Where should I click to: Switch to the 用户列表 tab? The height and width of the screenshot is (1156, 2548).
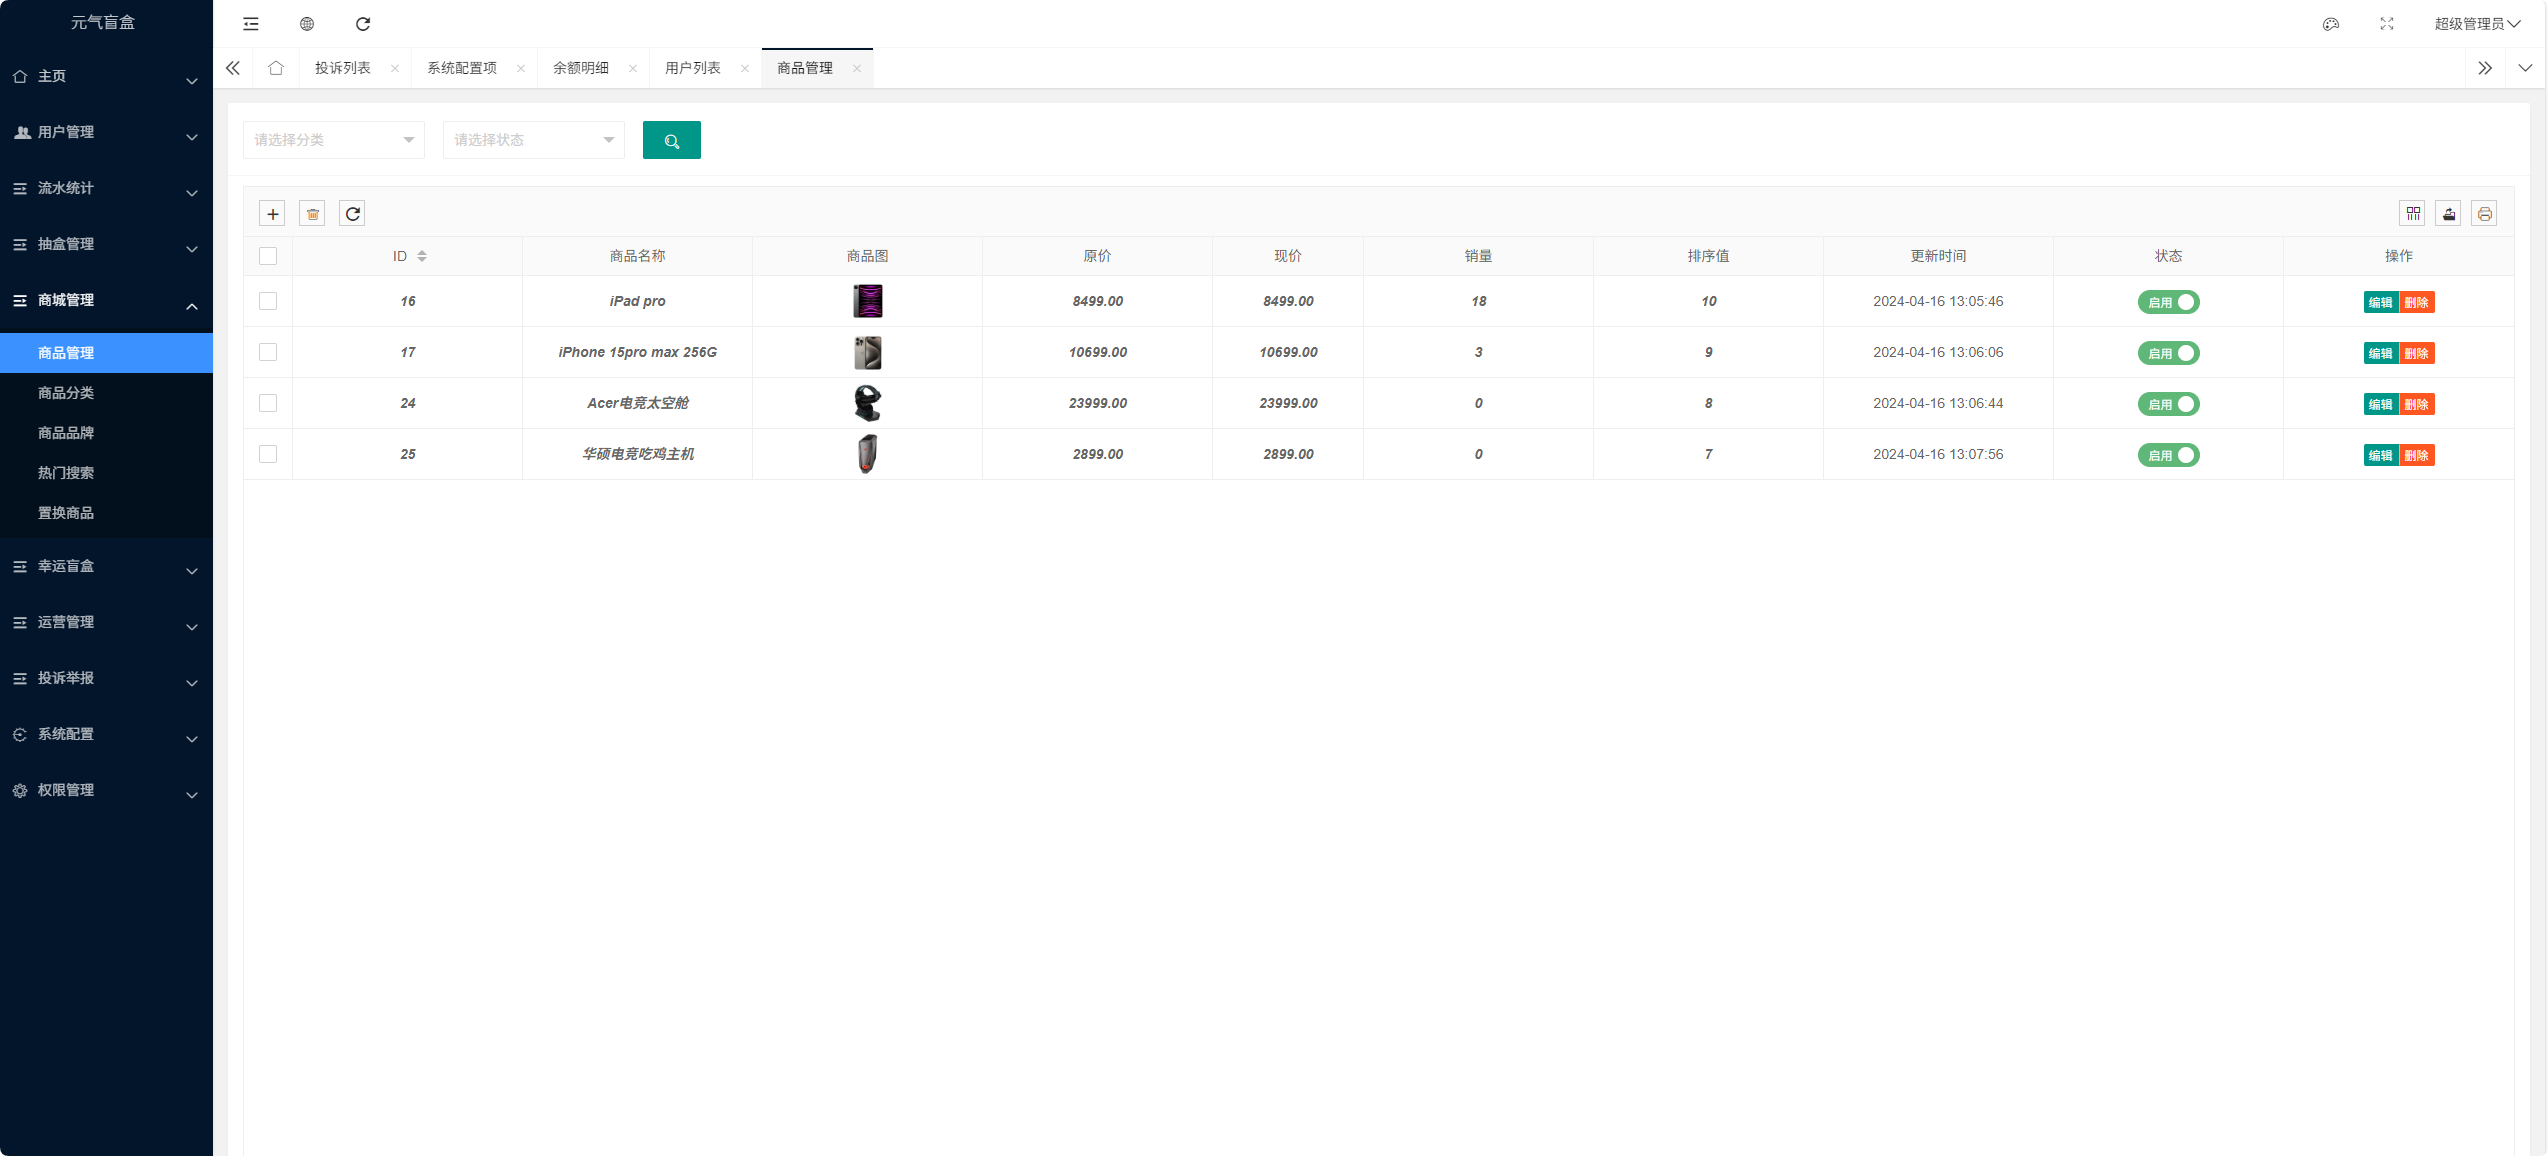(x=692, y=68)
